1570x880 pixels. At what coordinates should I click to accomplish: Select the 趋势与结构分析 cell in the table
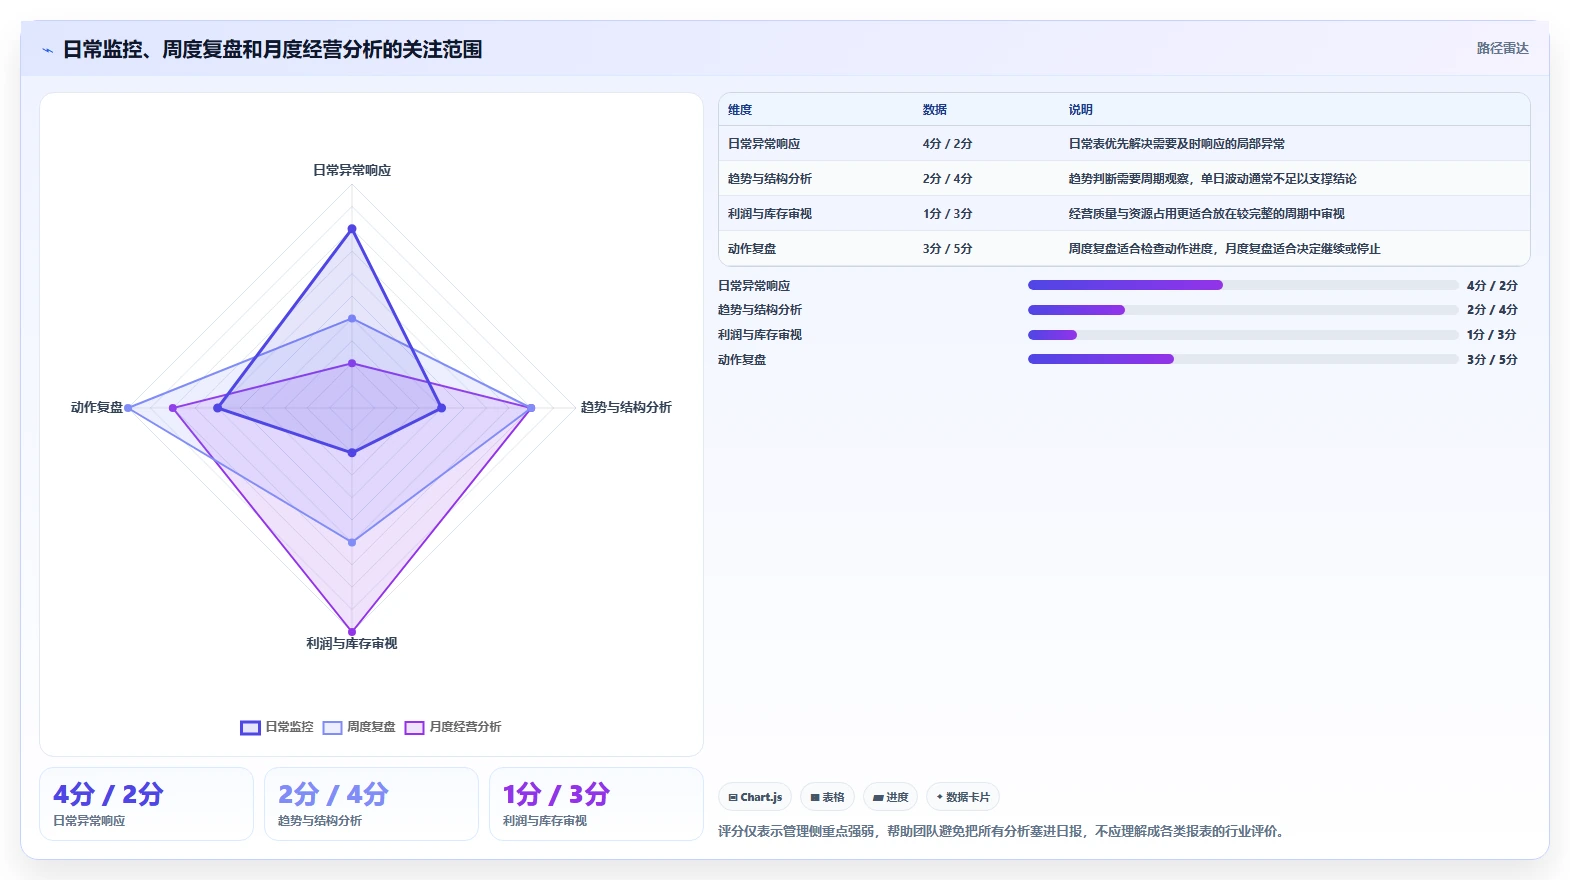770,179
